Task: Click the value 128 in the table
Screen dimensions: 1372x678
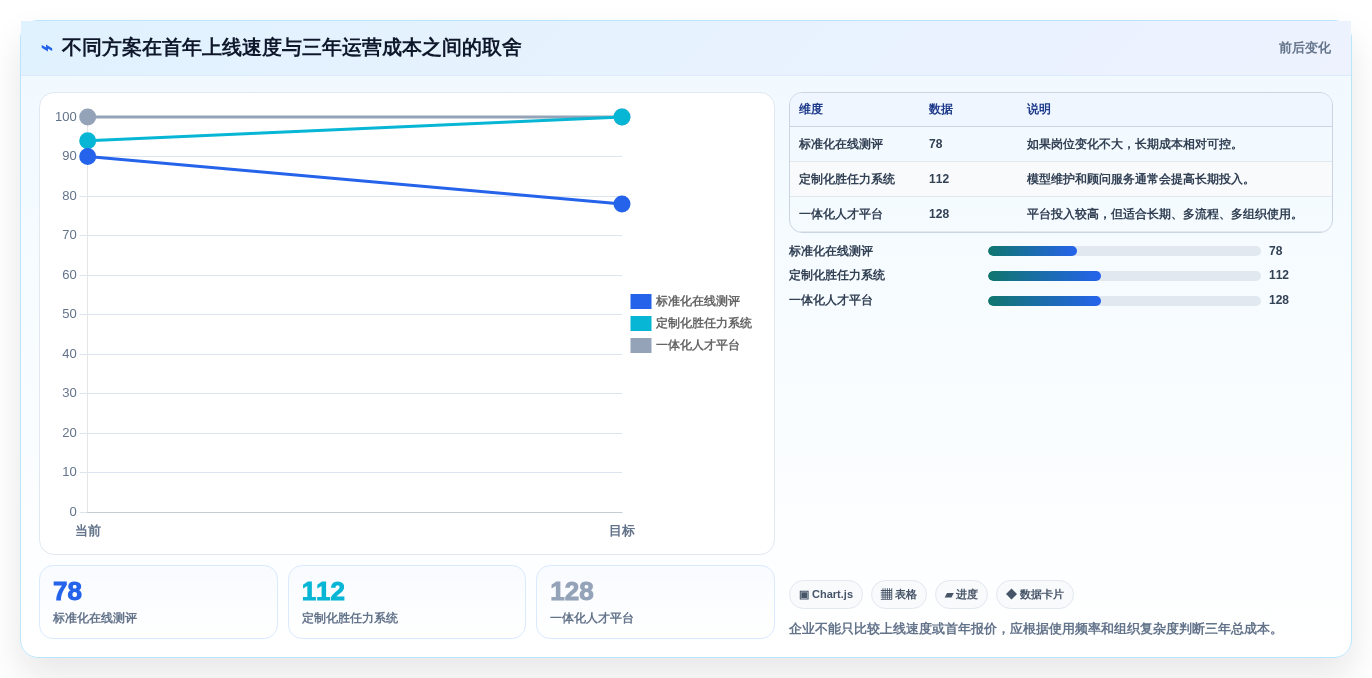Action: (939, 214)
